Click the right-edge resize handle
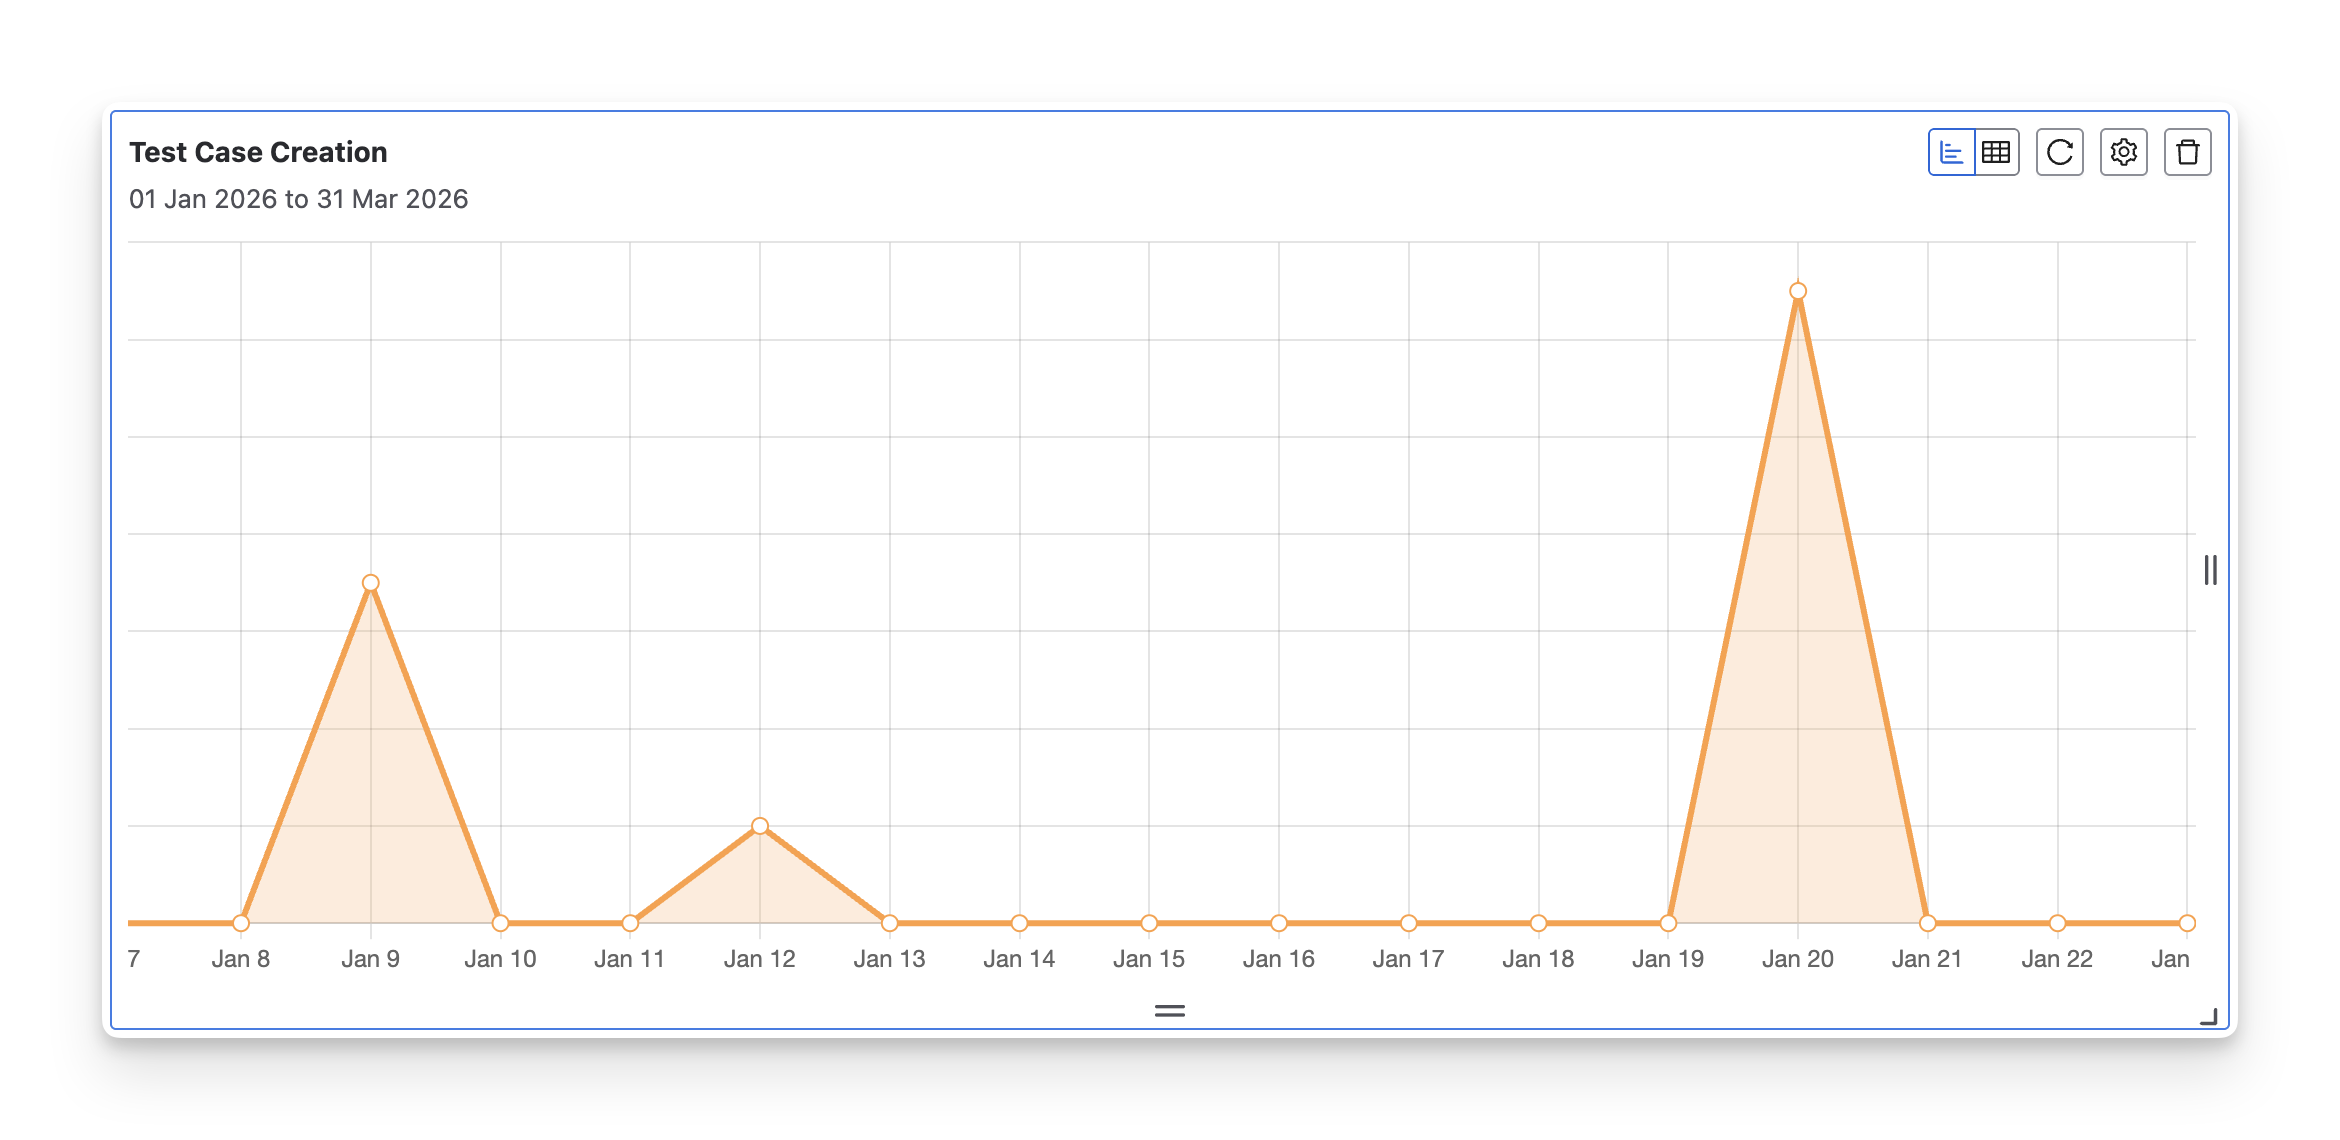This screenshot has height=1140, width=2340. [2210, 570]
